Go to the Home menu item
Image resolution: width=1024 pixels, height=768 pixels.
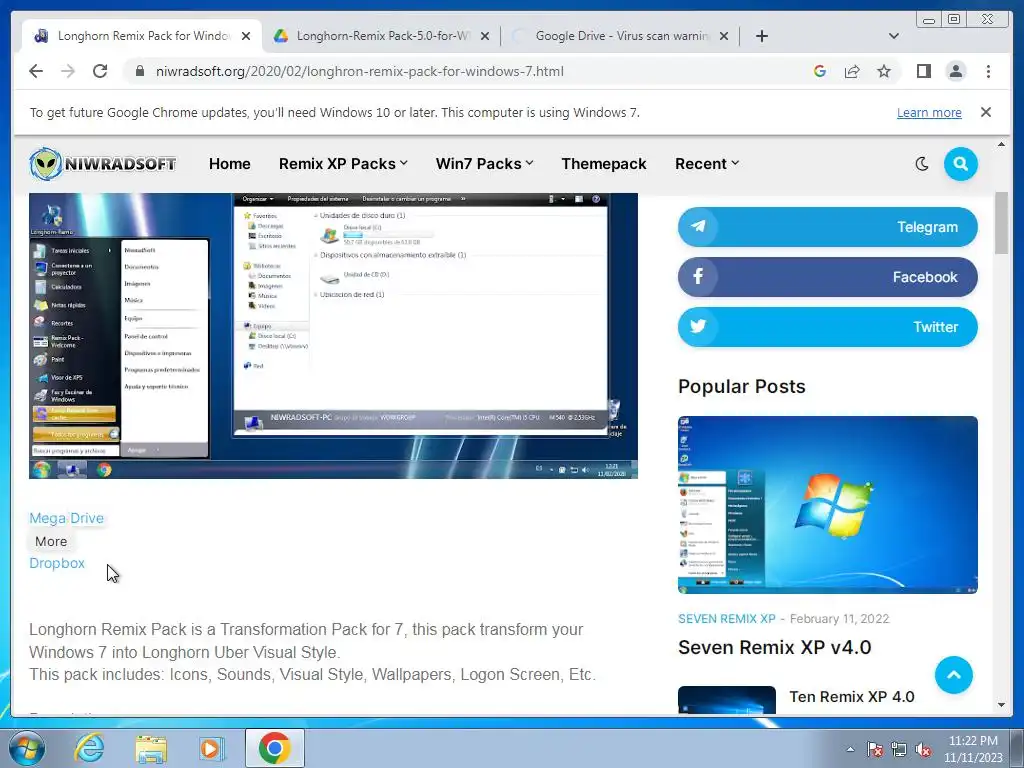(229, 164)
